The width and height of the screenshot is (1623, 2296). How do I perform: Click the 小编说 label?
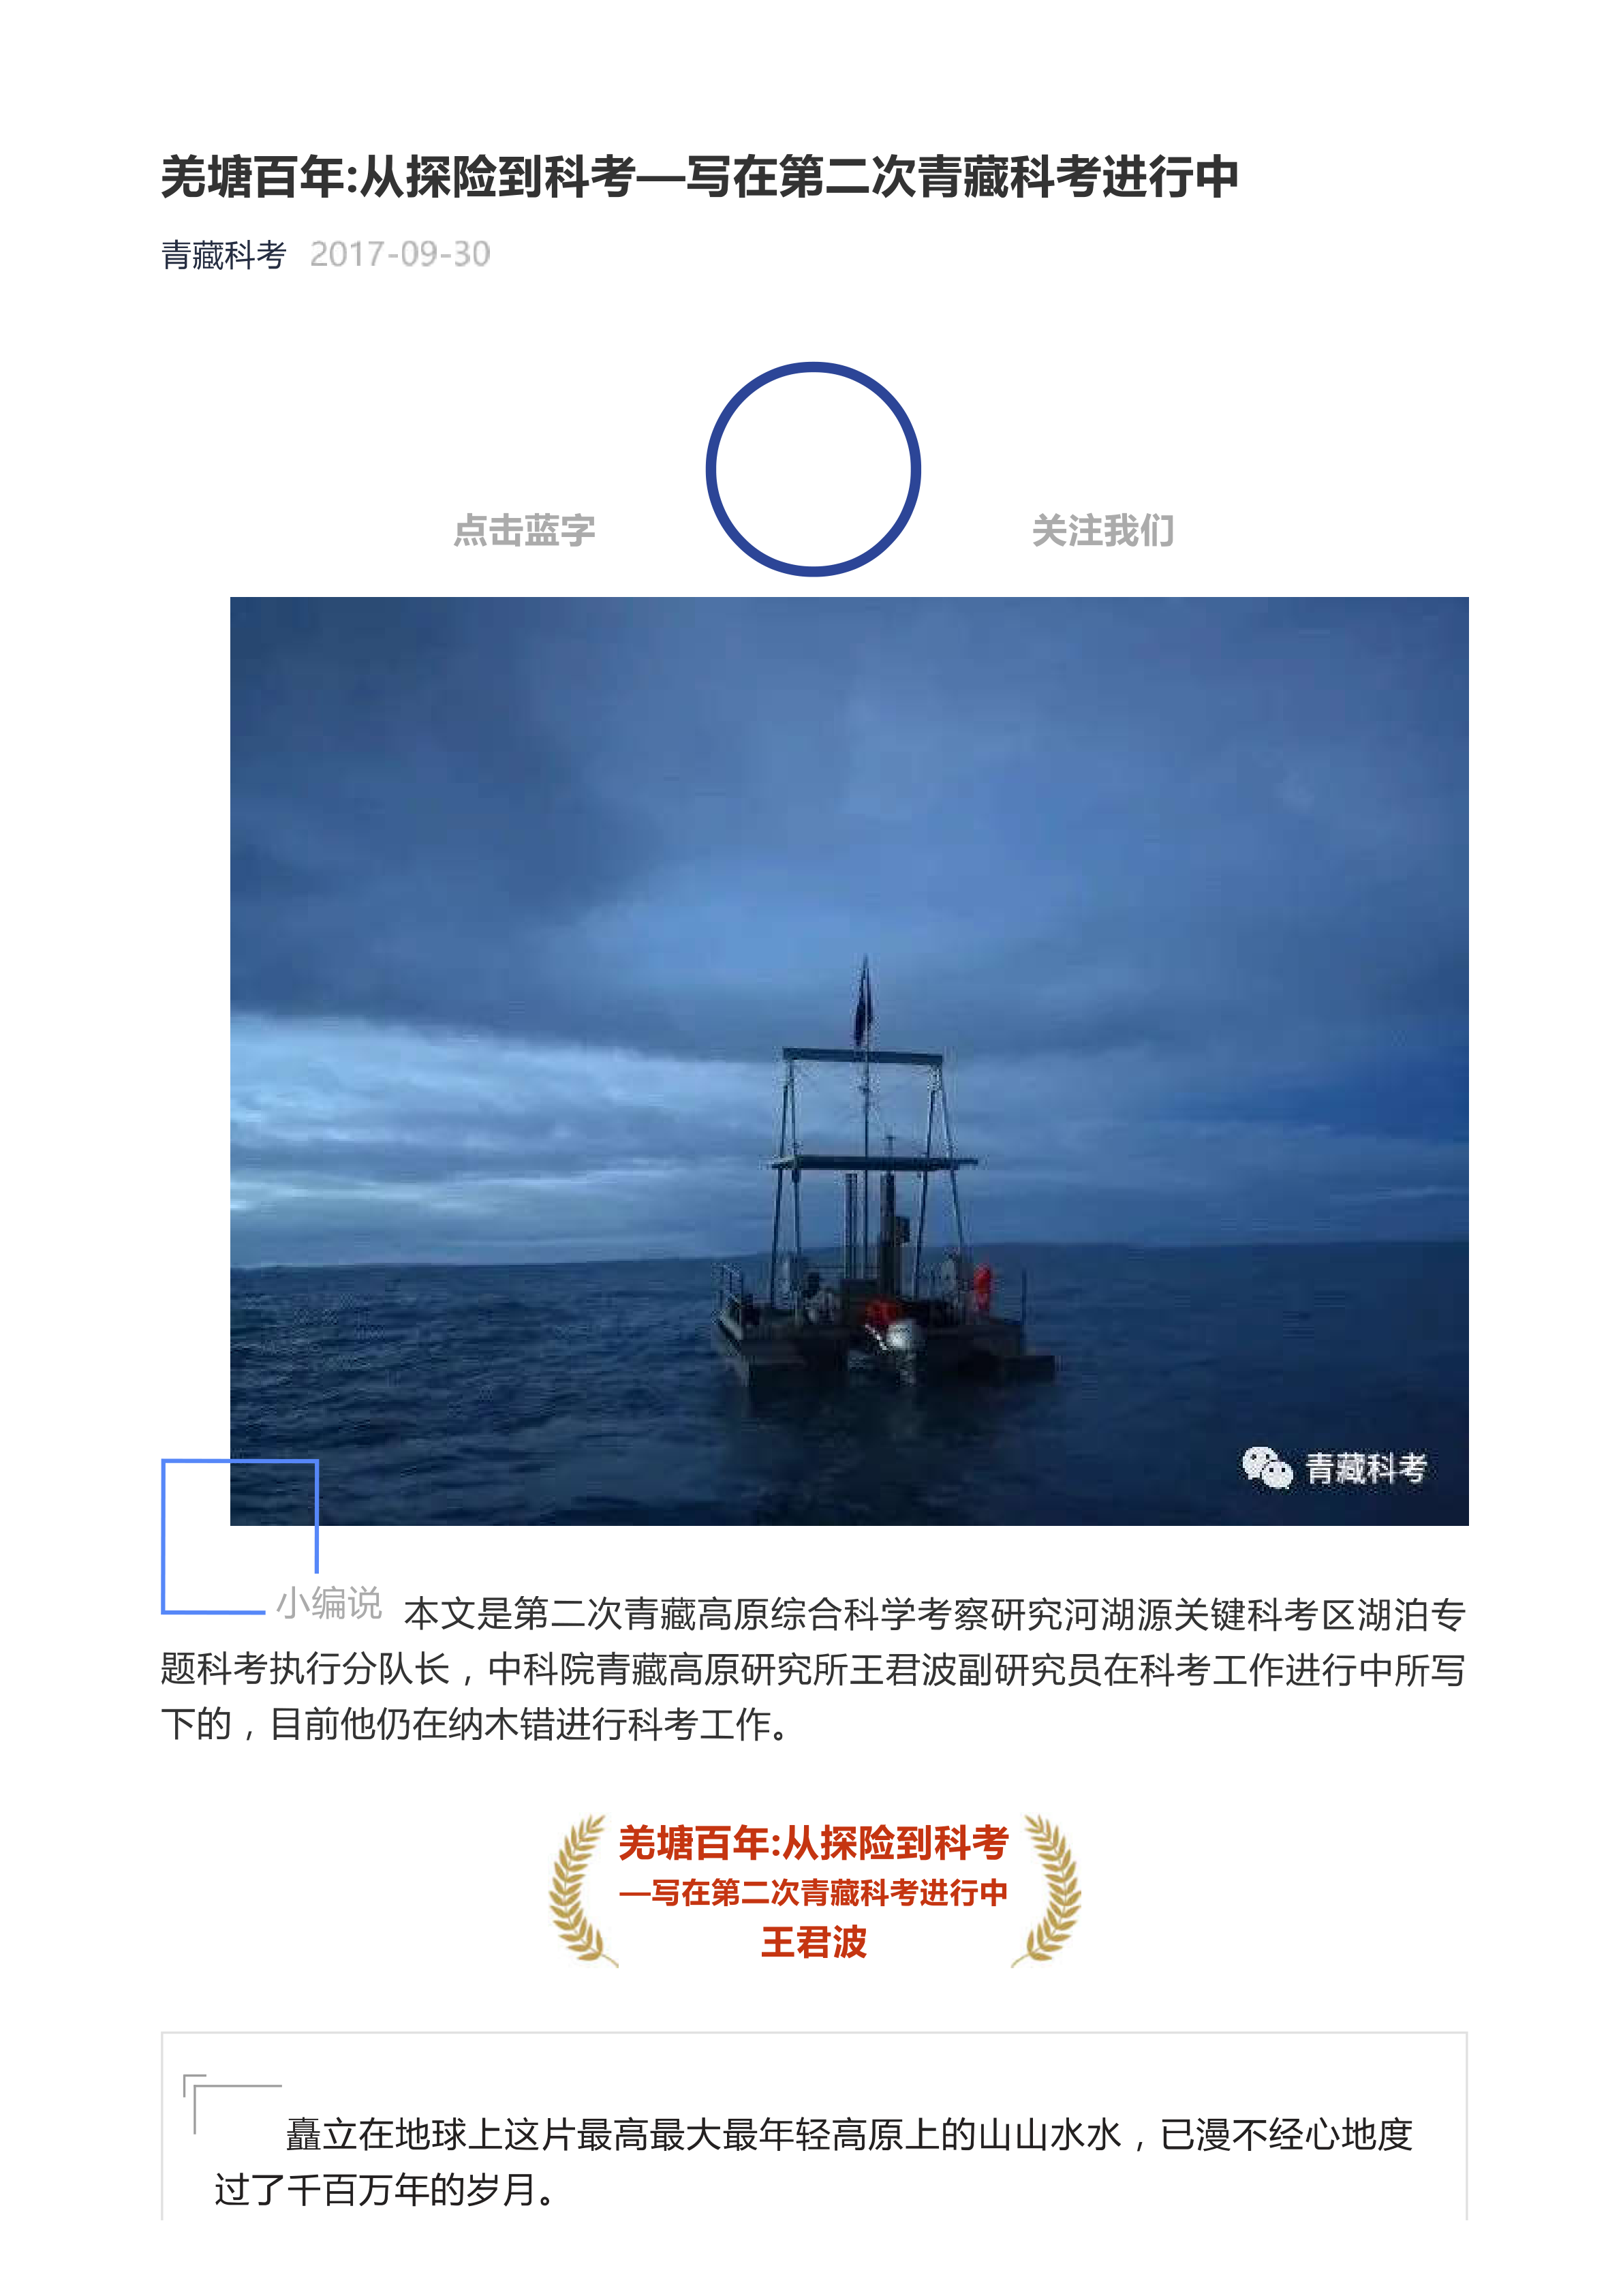point(329,1603)
